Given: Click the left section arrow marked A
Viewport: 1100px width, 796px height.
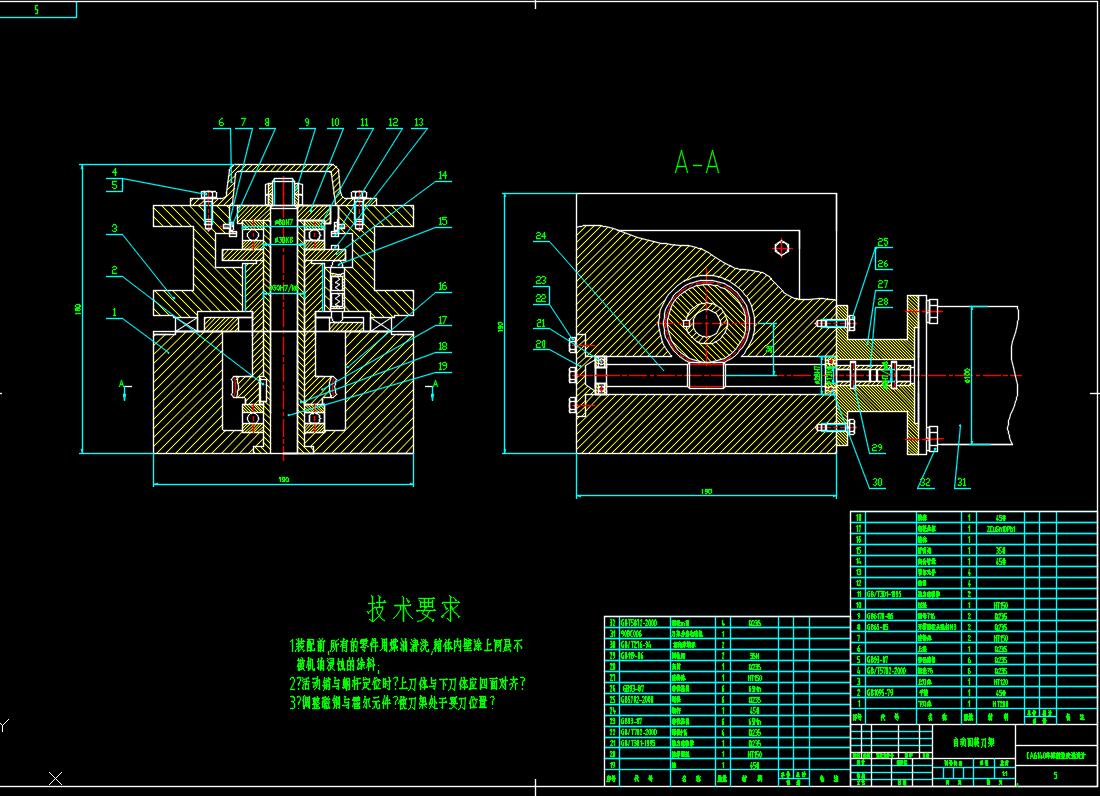Looking at the screenshot, I should [x=123, y=390].
